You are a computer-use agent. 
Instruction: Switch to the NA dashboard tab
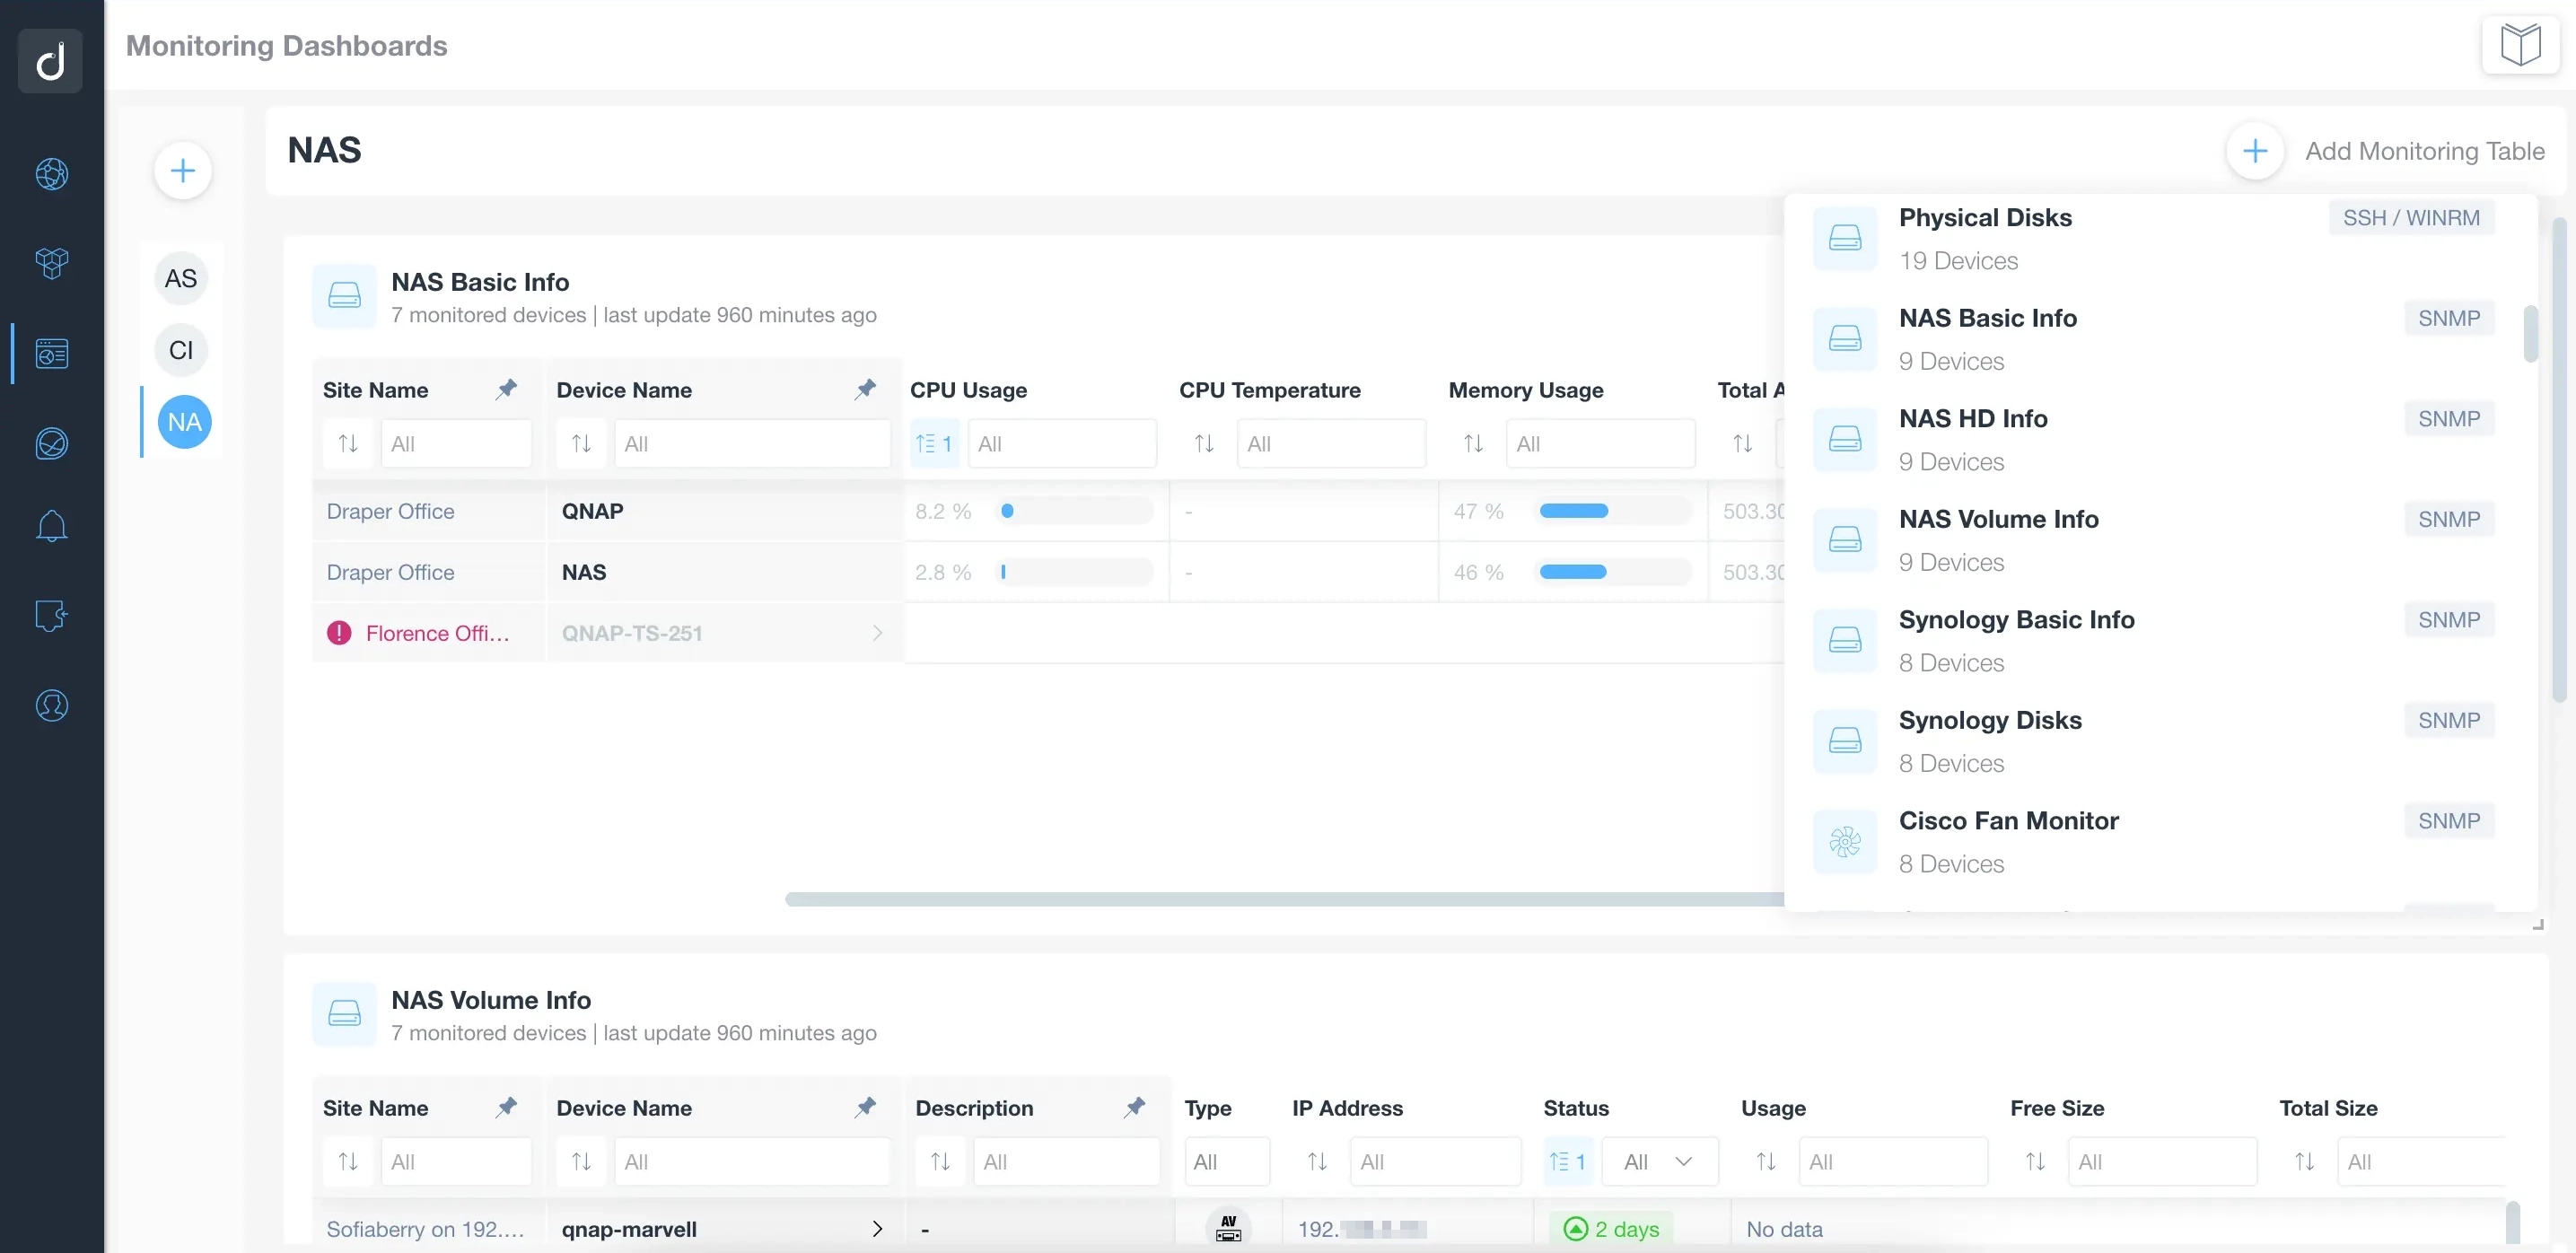click(x=183, y=421)
